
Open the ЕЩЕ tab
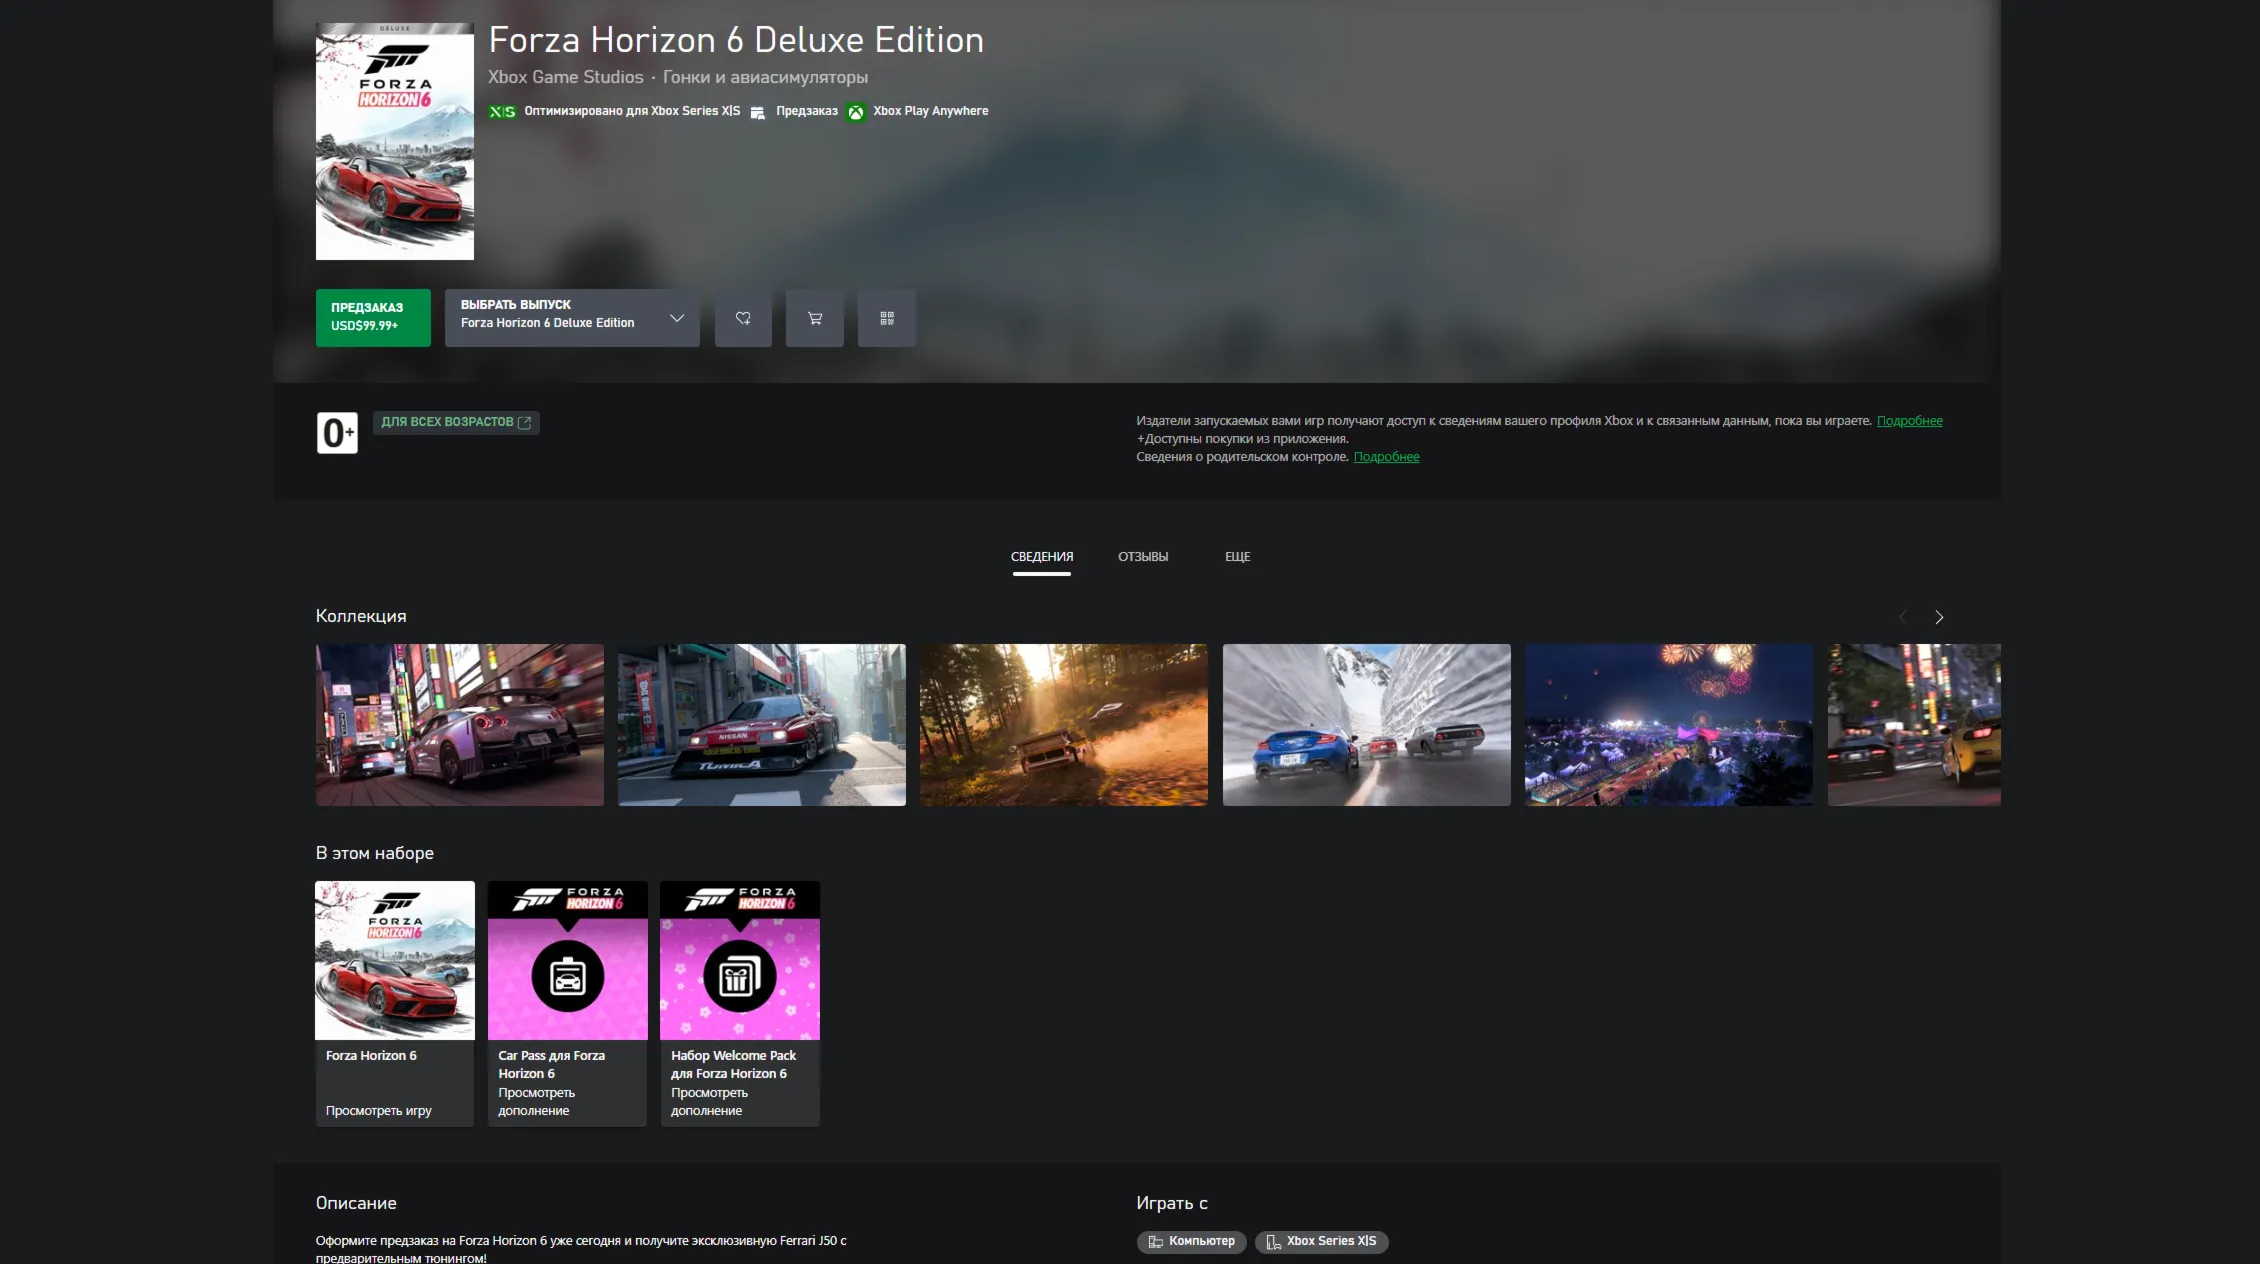pyautogui.click(x=1238, y=557)
